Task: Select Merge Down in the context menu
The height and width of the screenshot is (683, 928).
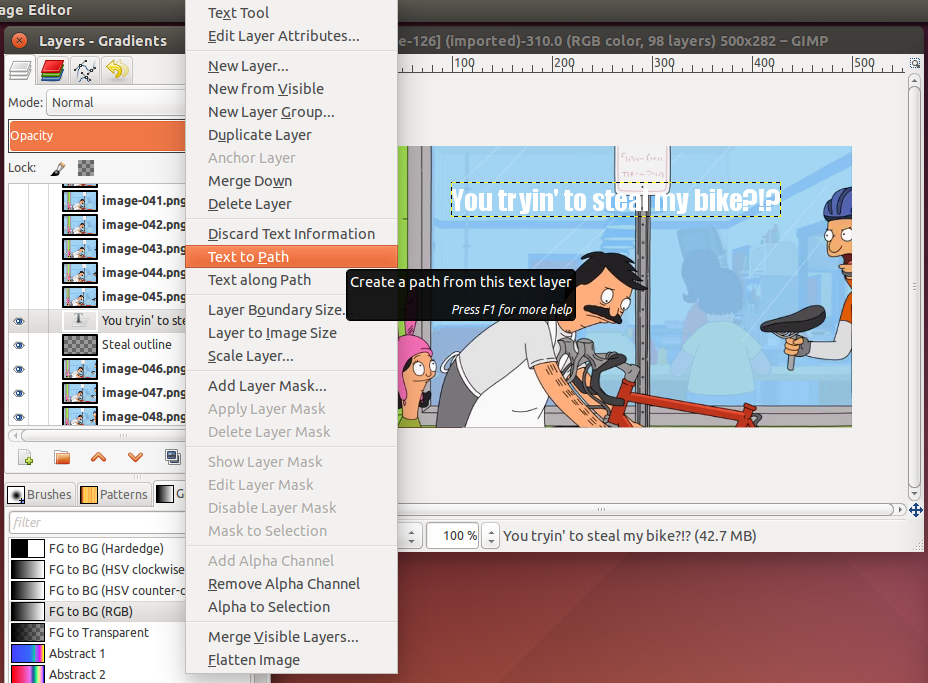Action: pyautogui.click(x=291, y=181)
